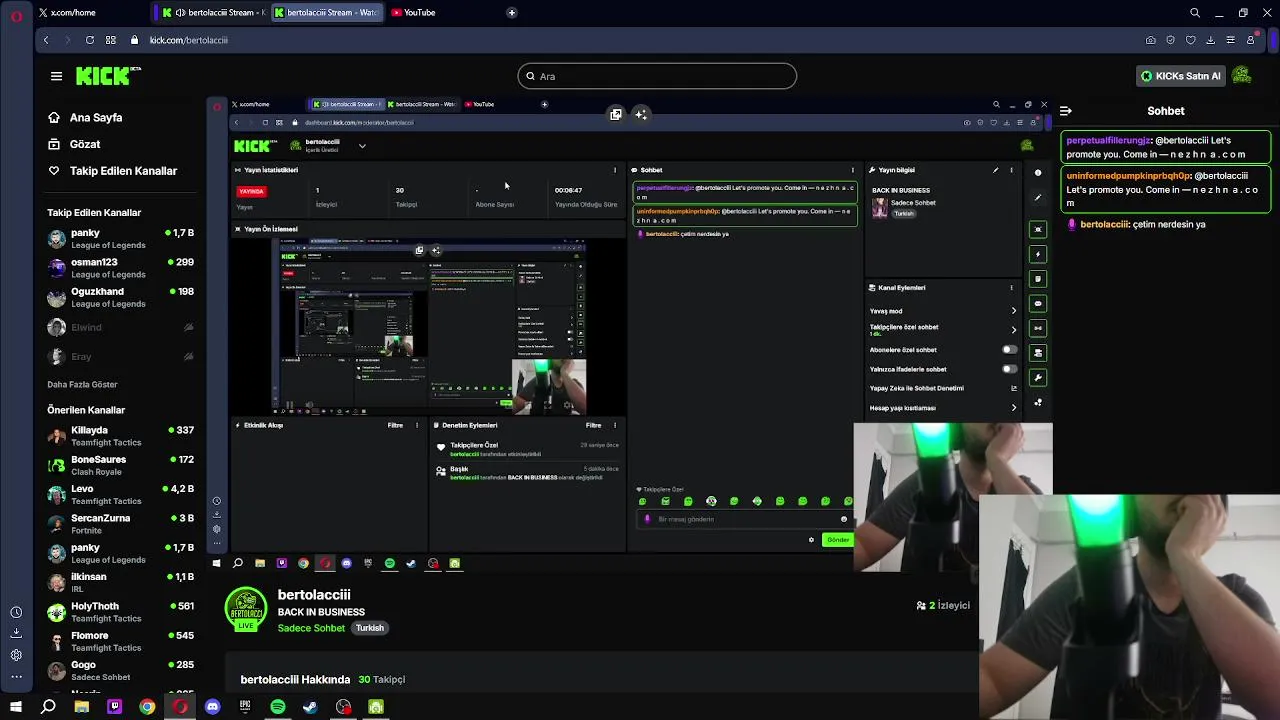Open Twitch from the taskbar

(x=114, y=707)
